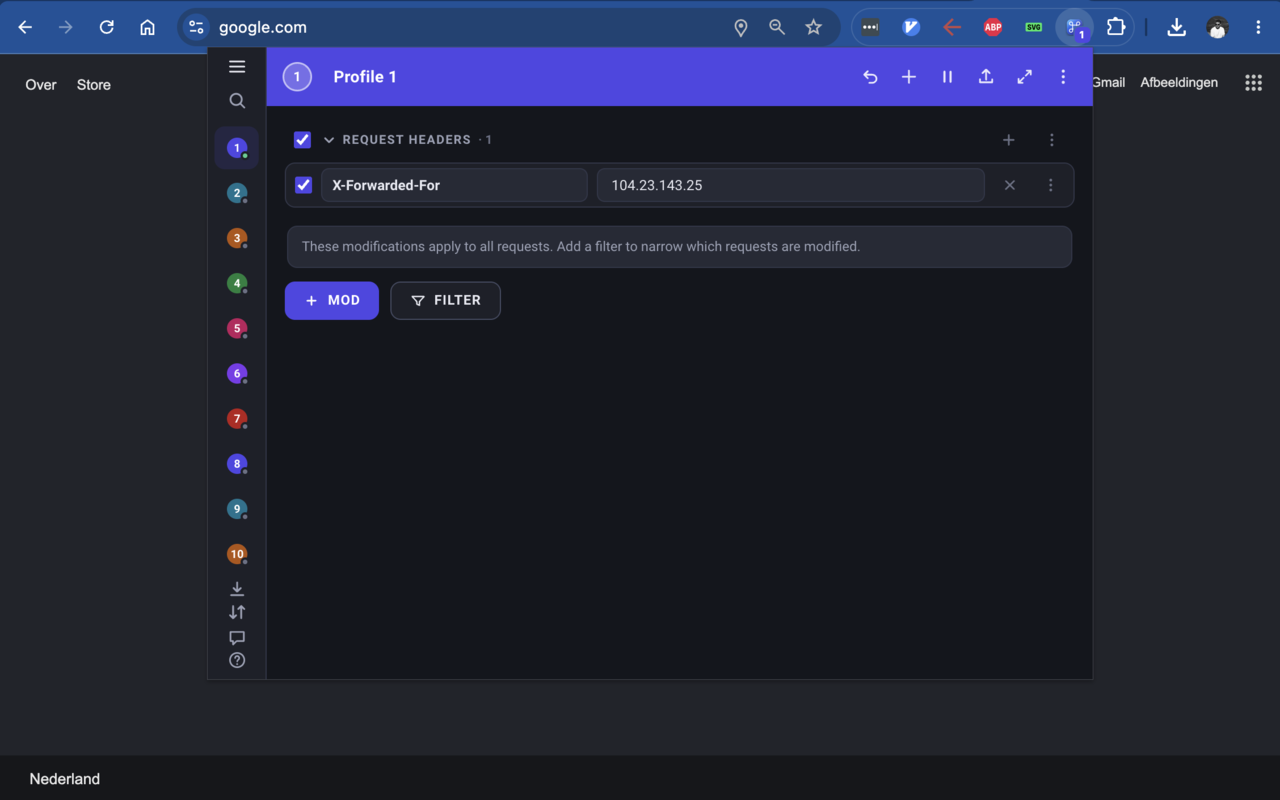Image resolution: width=1280 pixels, height=800 pixels.
Task: Open the help question mark icon
Action: (x=237, y=660)
